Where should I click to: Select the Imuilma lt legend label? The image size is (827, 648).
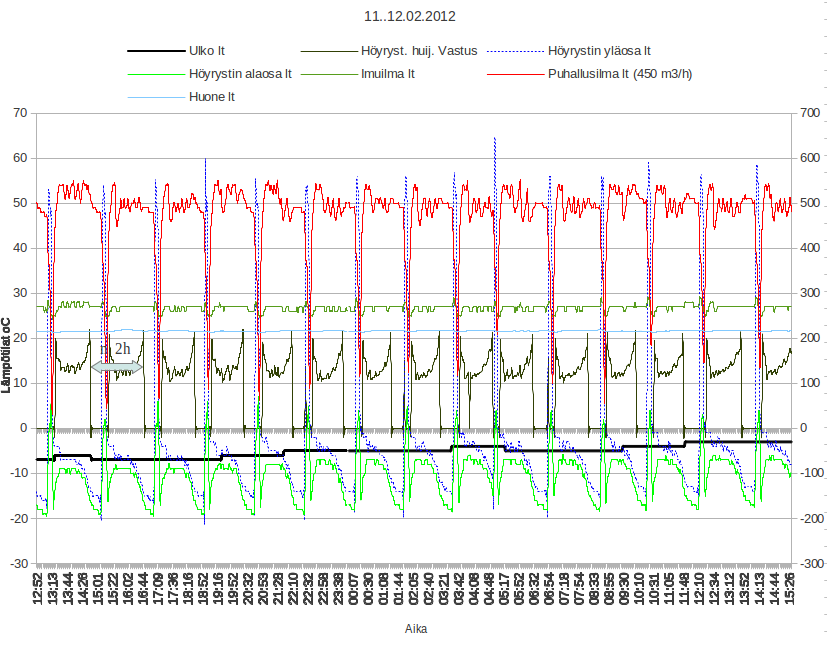click(x=388, y=73)
